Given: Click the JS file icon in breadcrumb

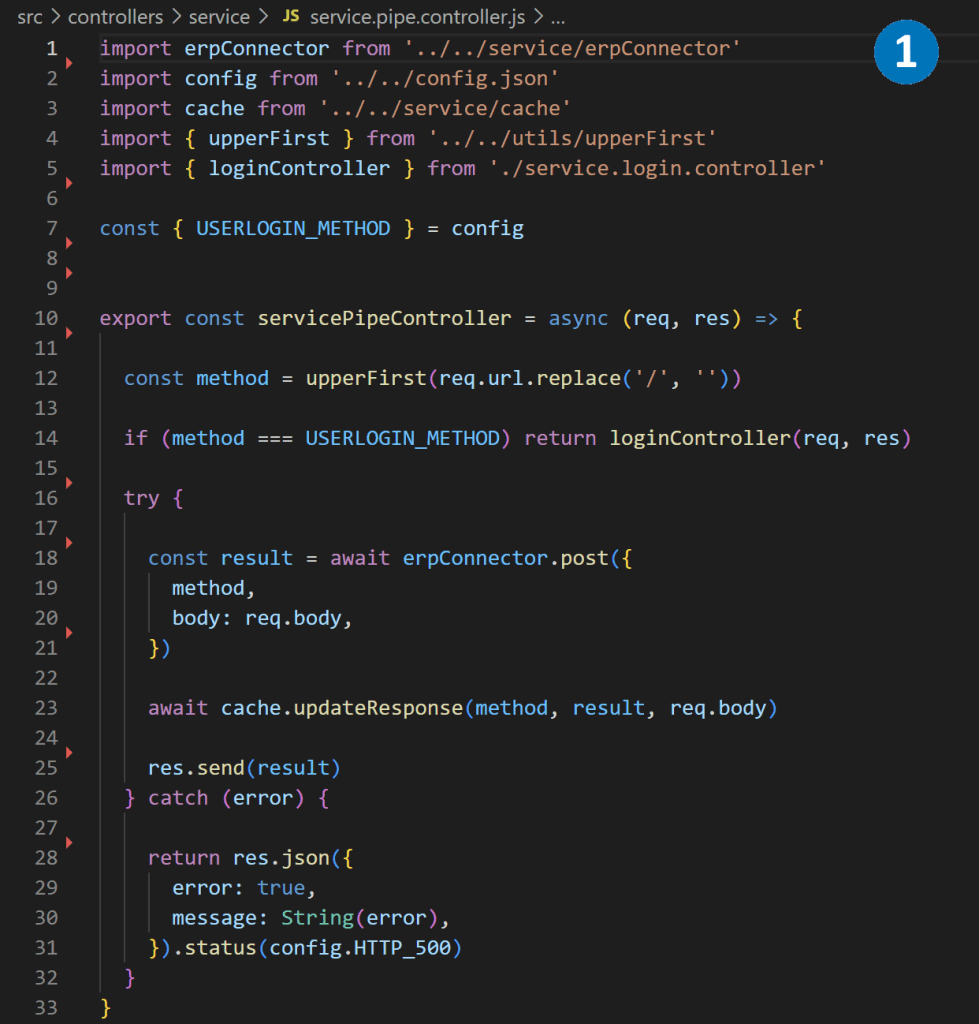Looking at the screenshot, I should point(291,17).
